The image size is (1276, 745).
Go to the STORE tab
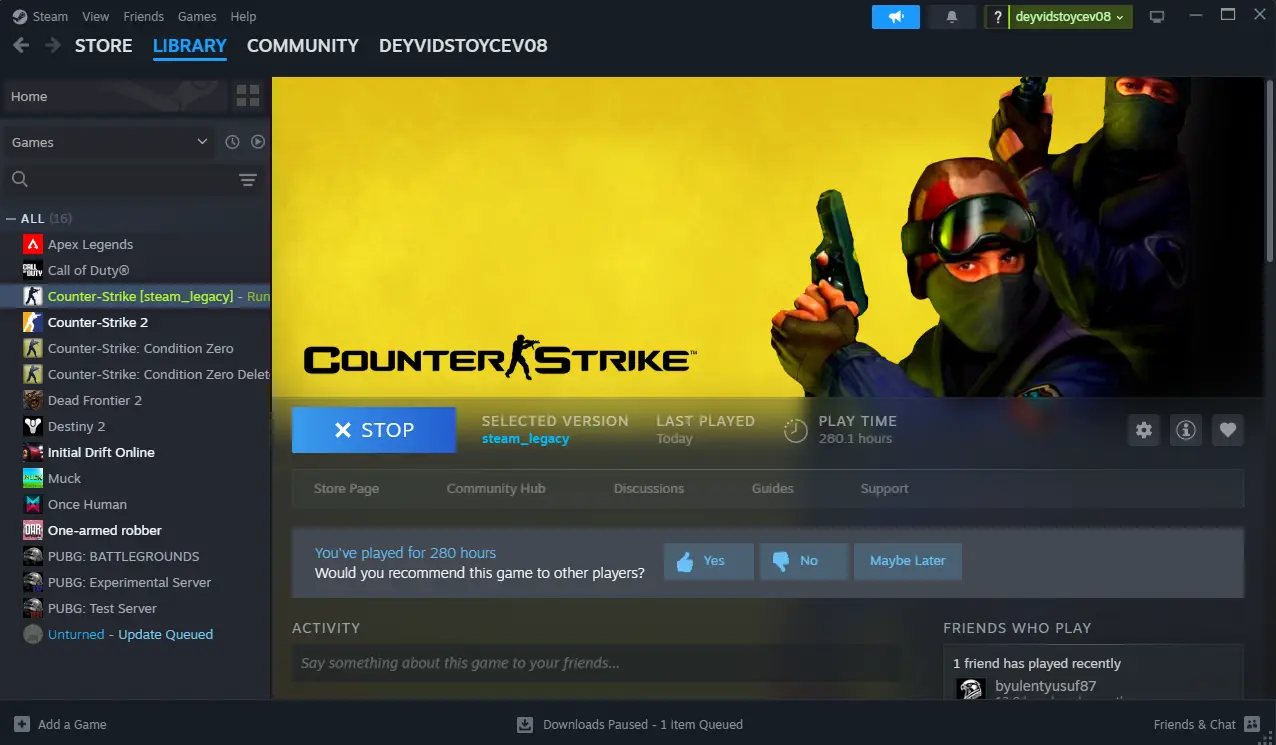[x=104, y=46]
